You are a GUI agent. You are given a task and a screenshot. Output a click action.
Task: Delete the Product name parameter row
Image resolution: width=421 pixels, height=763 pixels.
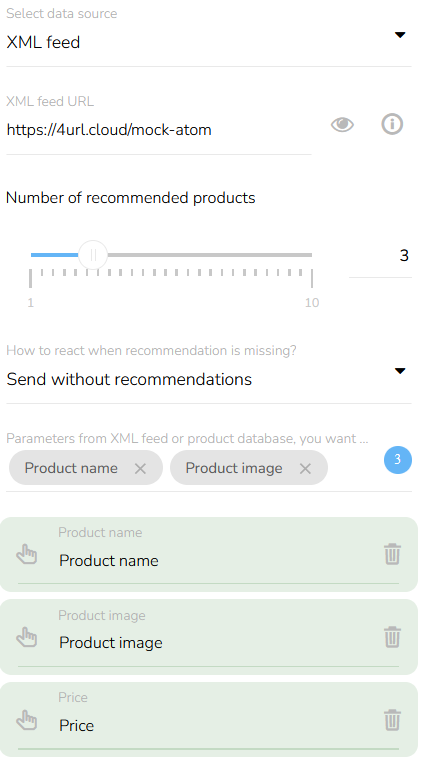[x=392, y=554]
